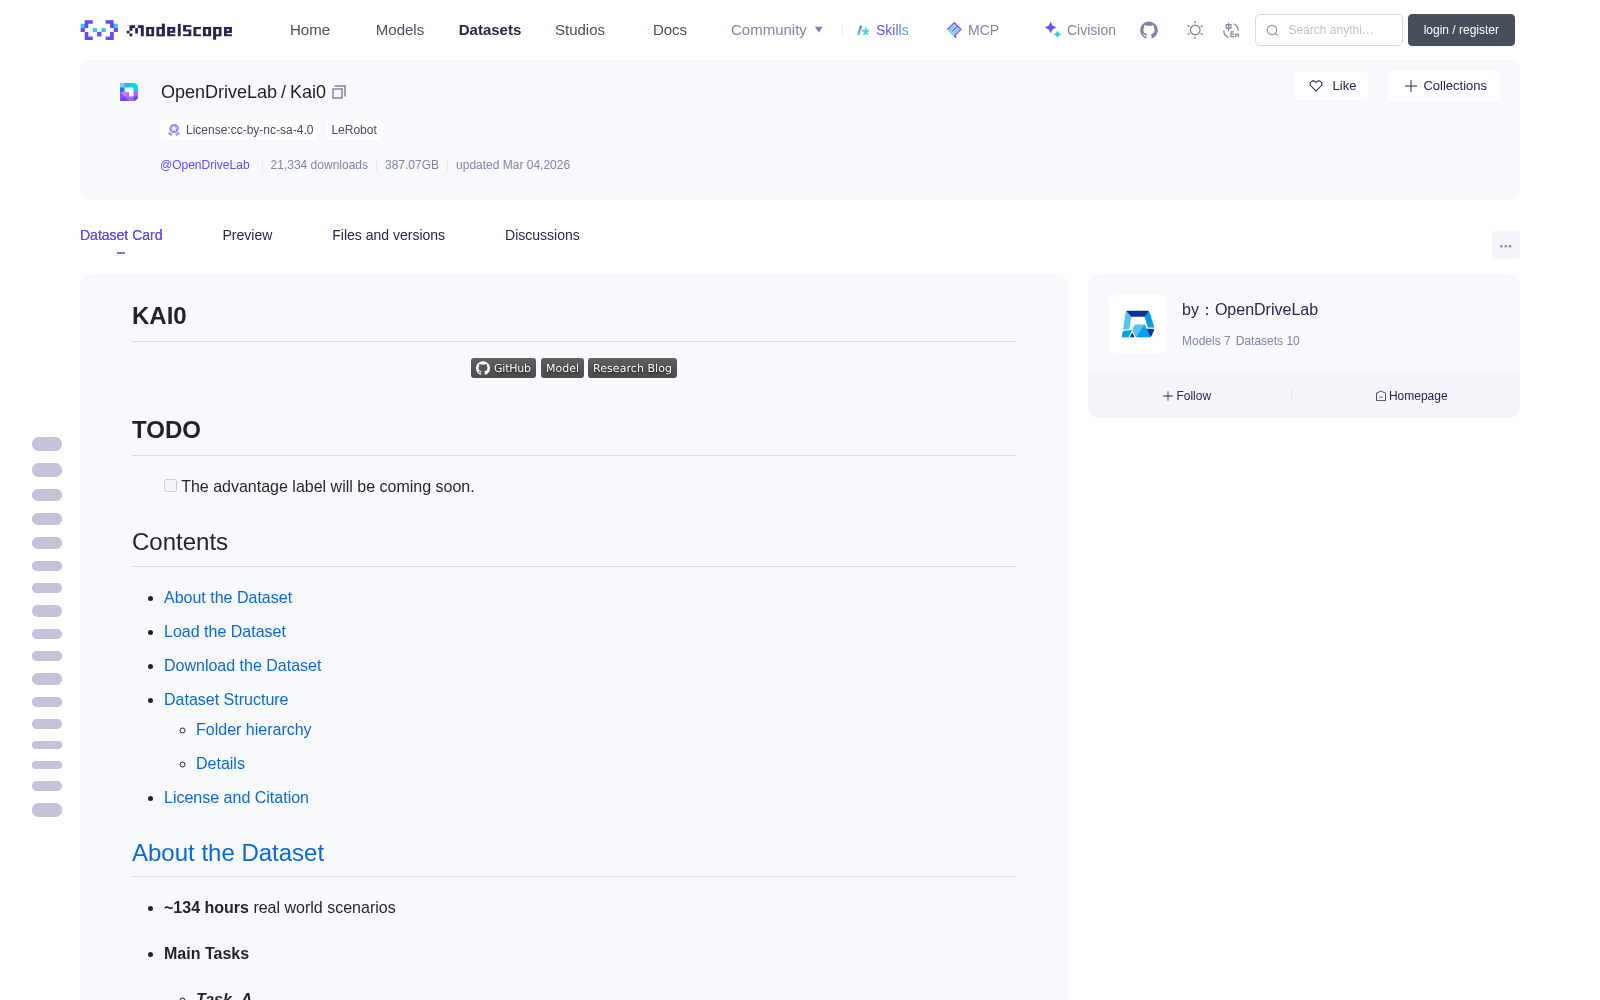Open the @OpenDriveLab profile link
Image resolution: width=1600 pixels, height=1000 pixels.
click(205, 165)
